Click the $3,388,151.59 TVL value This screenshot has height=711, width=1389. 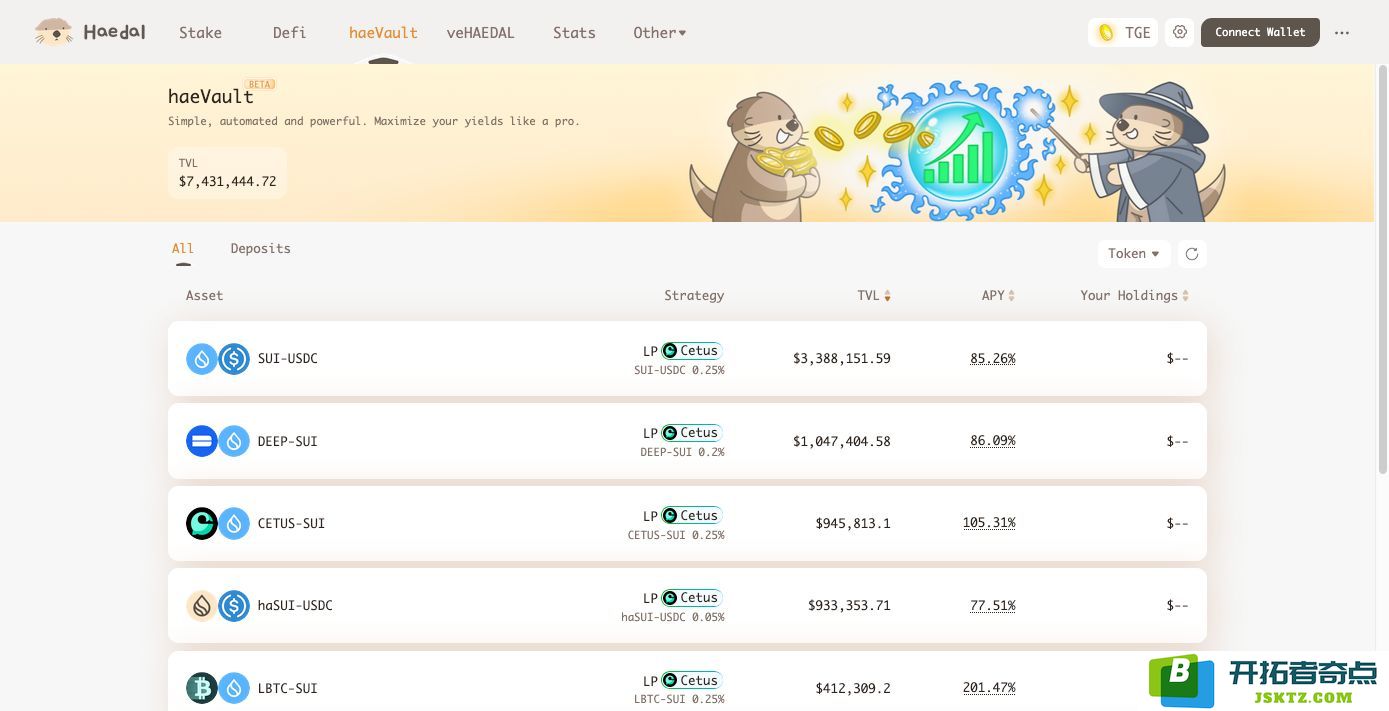[x=842, y=359]
